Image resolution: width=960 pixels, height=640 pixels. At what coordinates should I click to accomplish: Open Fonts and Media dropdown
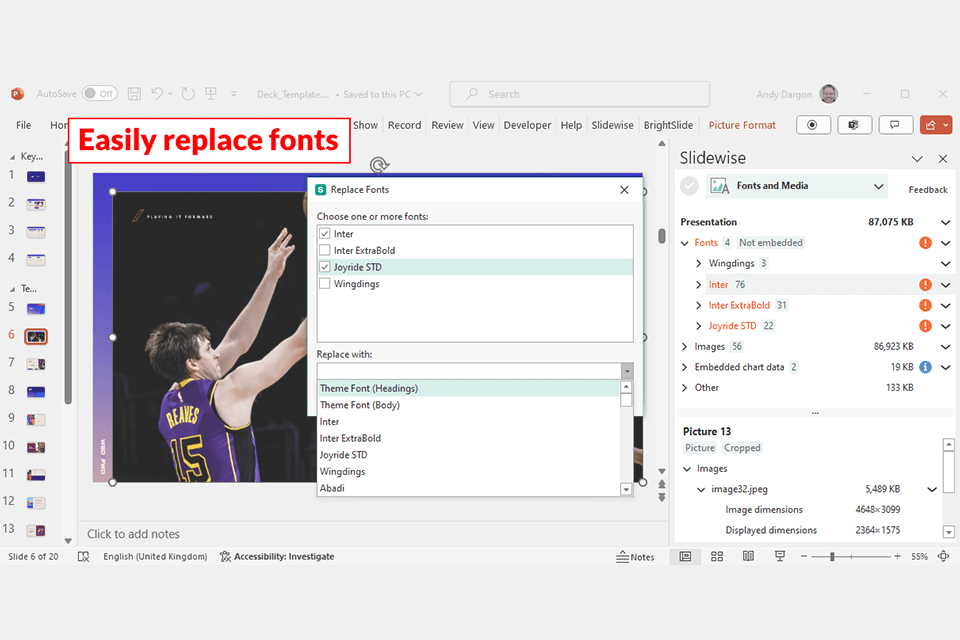tap(879, 186)
